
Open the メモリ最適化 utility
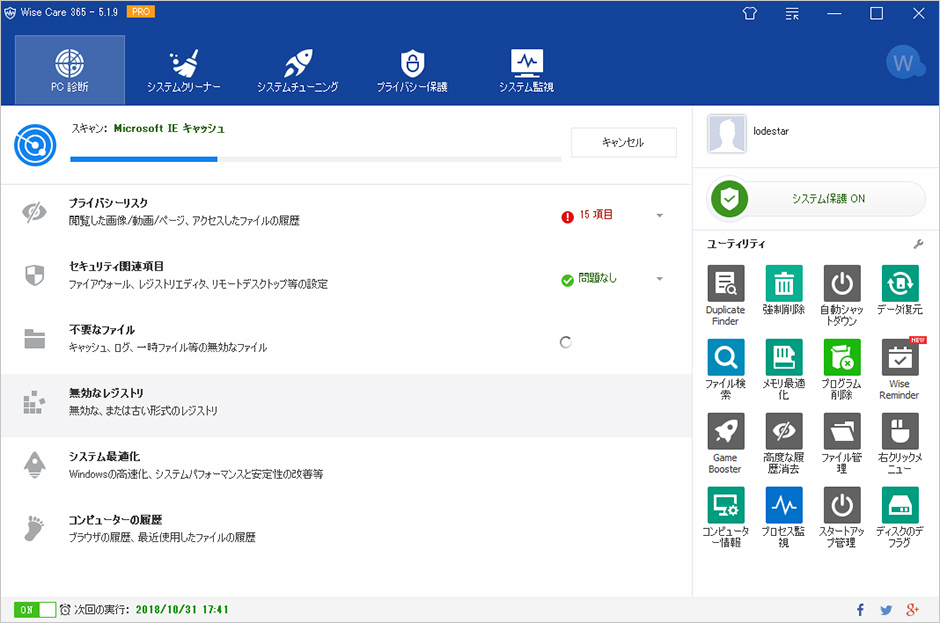pos(783,358)
